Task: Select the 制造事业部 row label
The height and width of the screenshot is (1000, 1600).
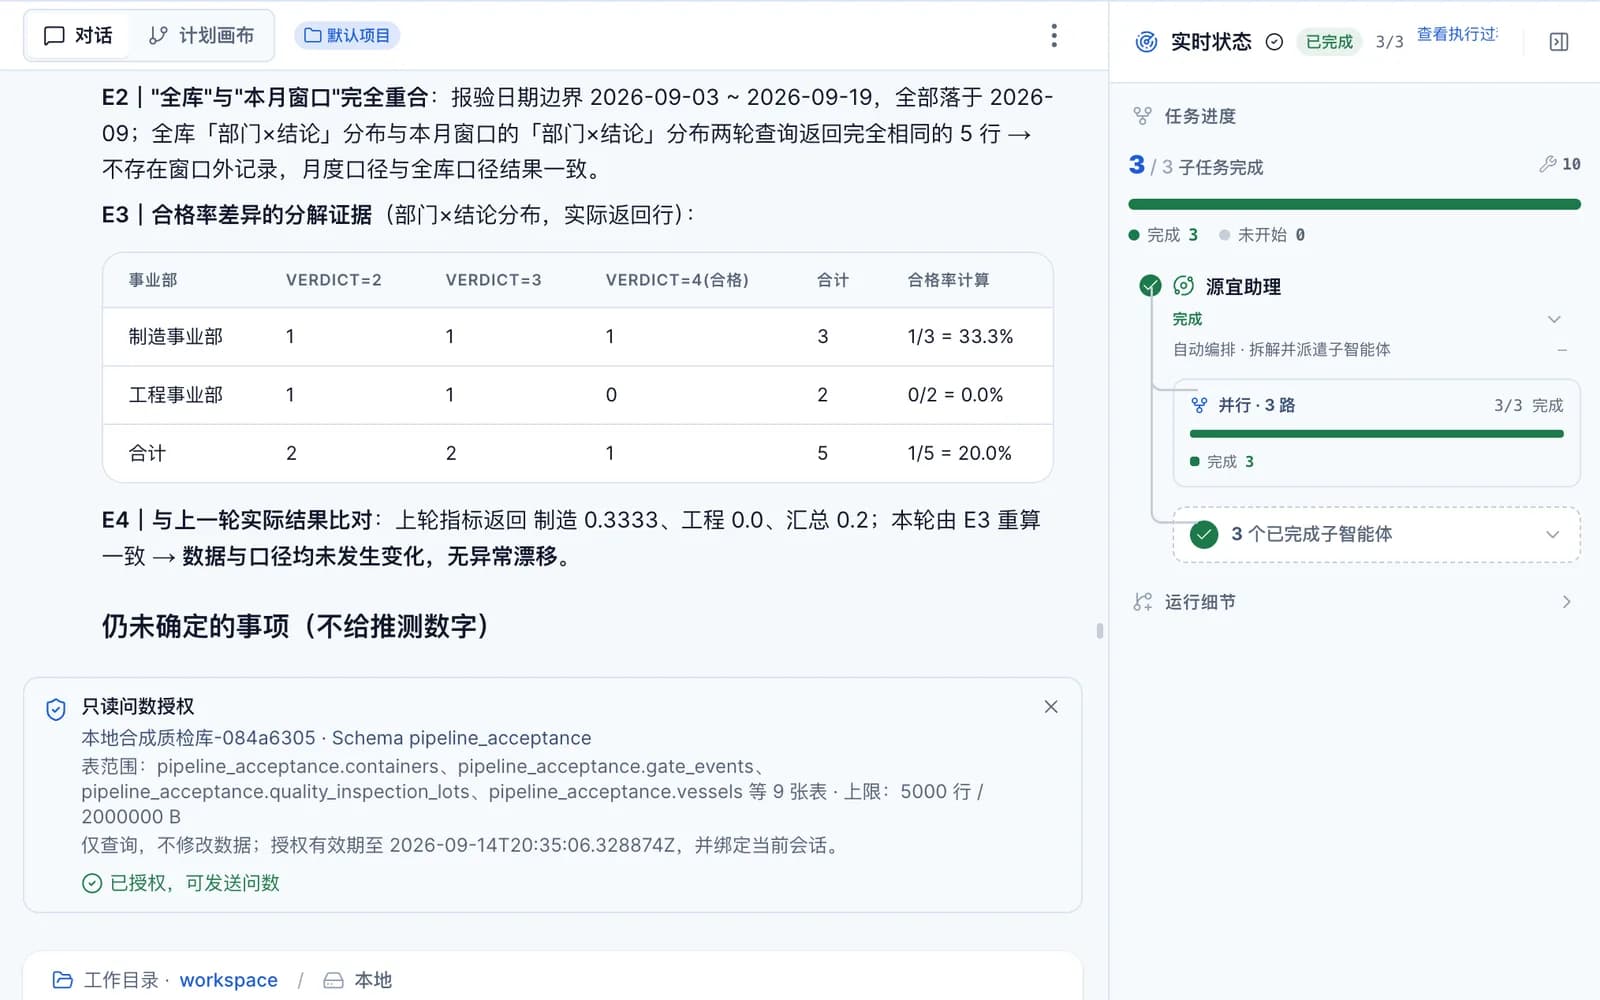Action: pos(176,337)
